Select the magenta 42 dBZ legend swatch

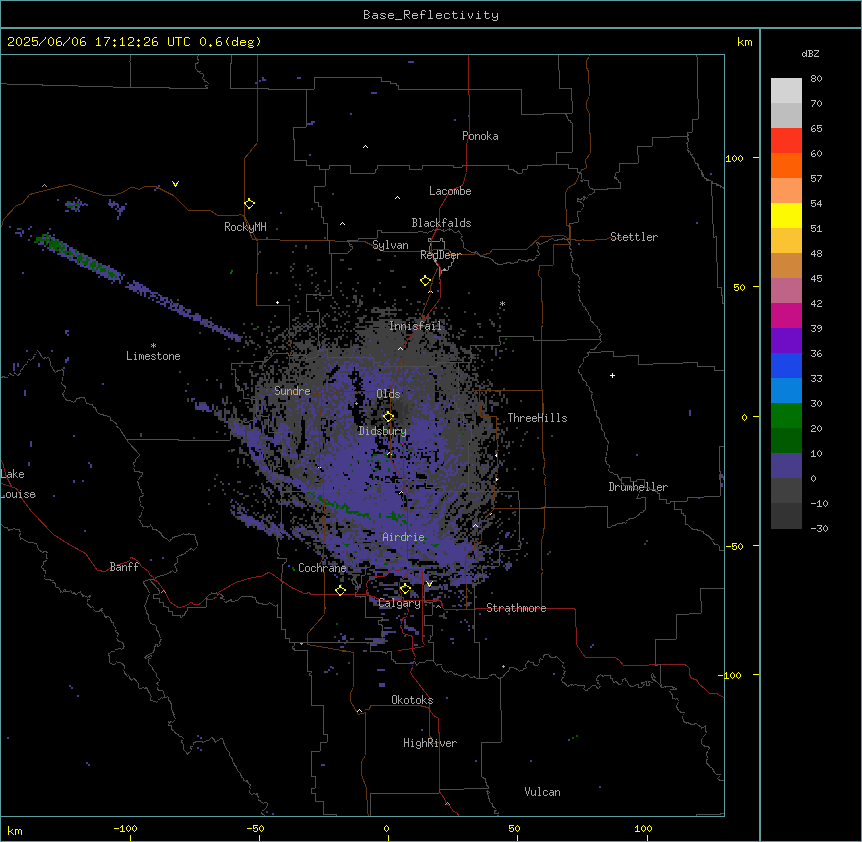click(x=786, y=315)
